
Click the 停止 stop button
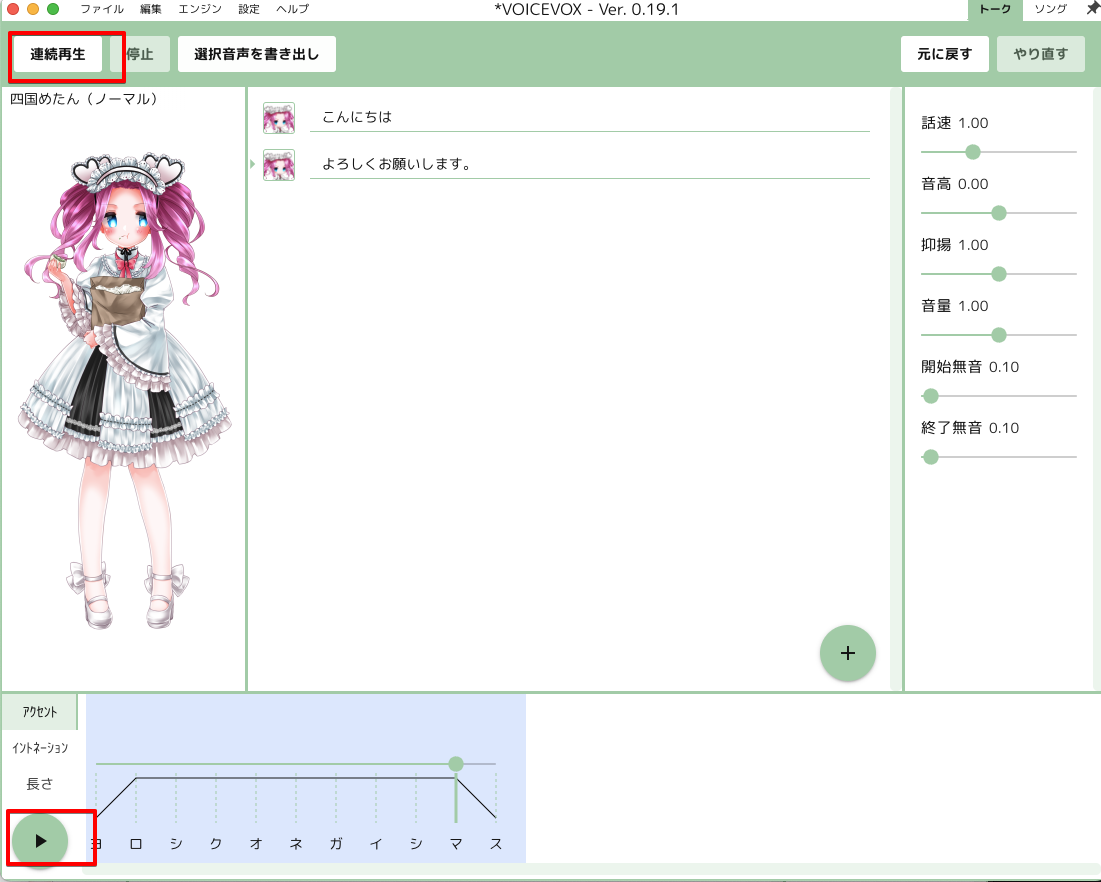140,54
